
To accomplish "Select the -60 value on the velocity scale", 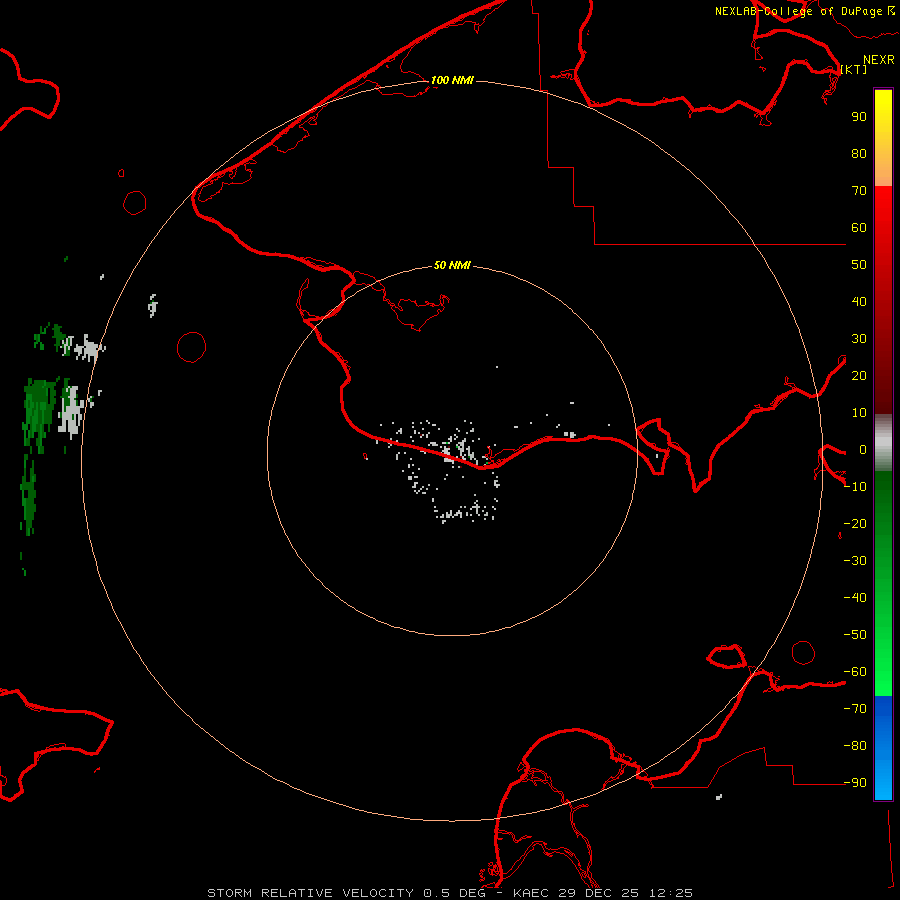I will coord(855,672).
